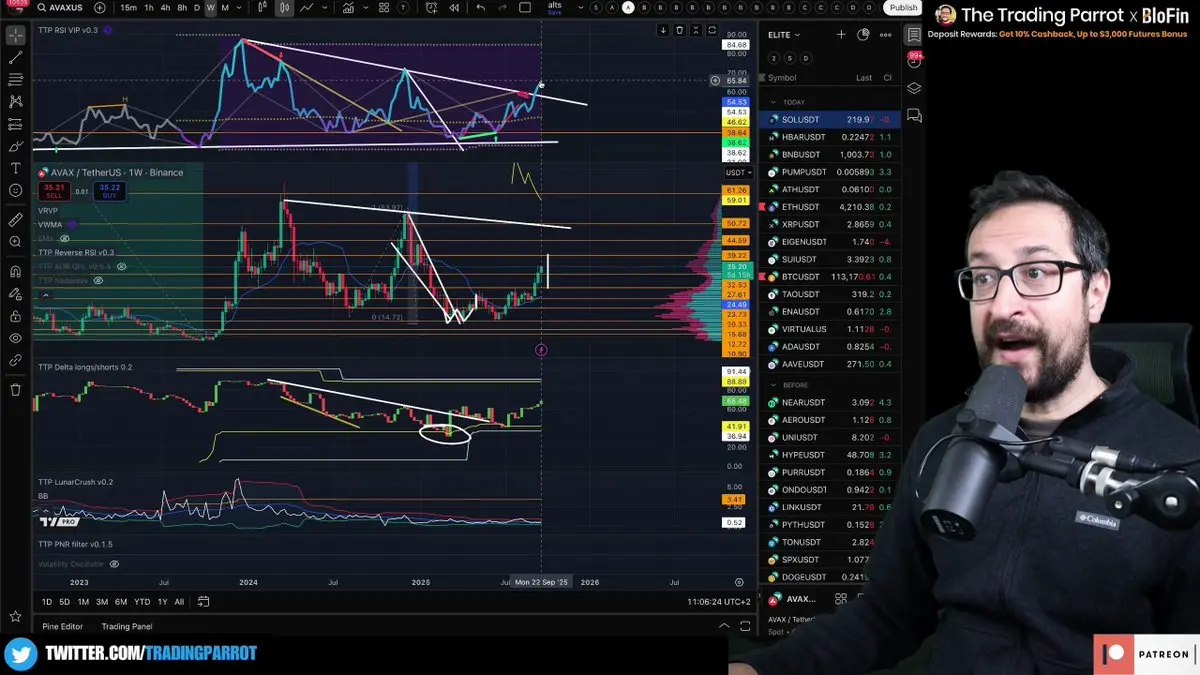The width and height of the screenshot is (1200, 675).
Task: Open the chart patterns tool
Action: click(x=16, y=101)
